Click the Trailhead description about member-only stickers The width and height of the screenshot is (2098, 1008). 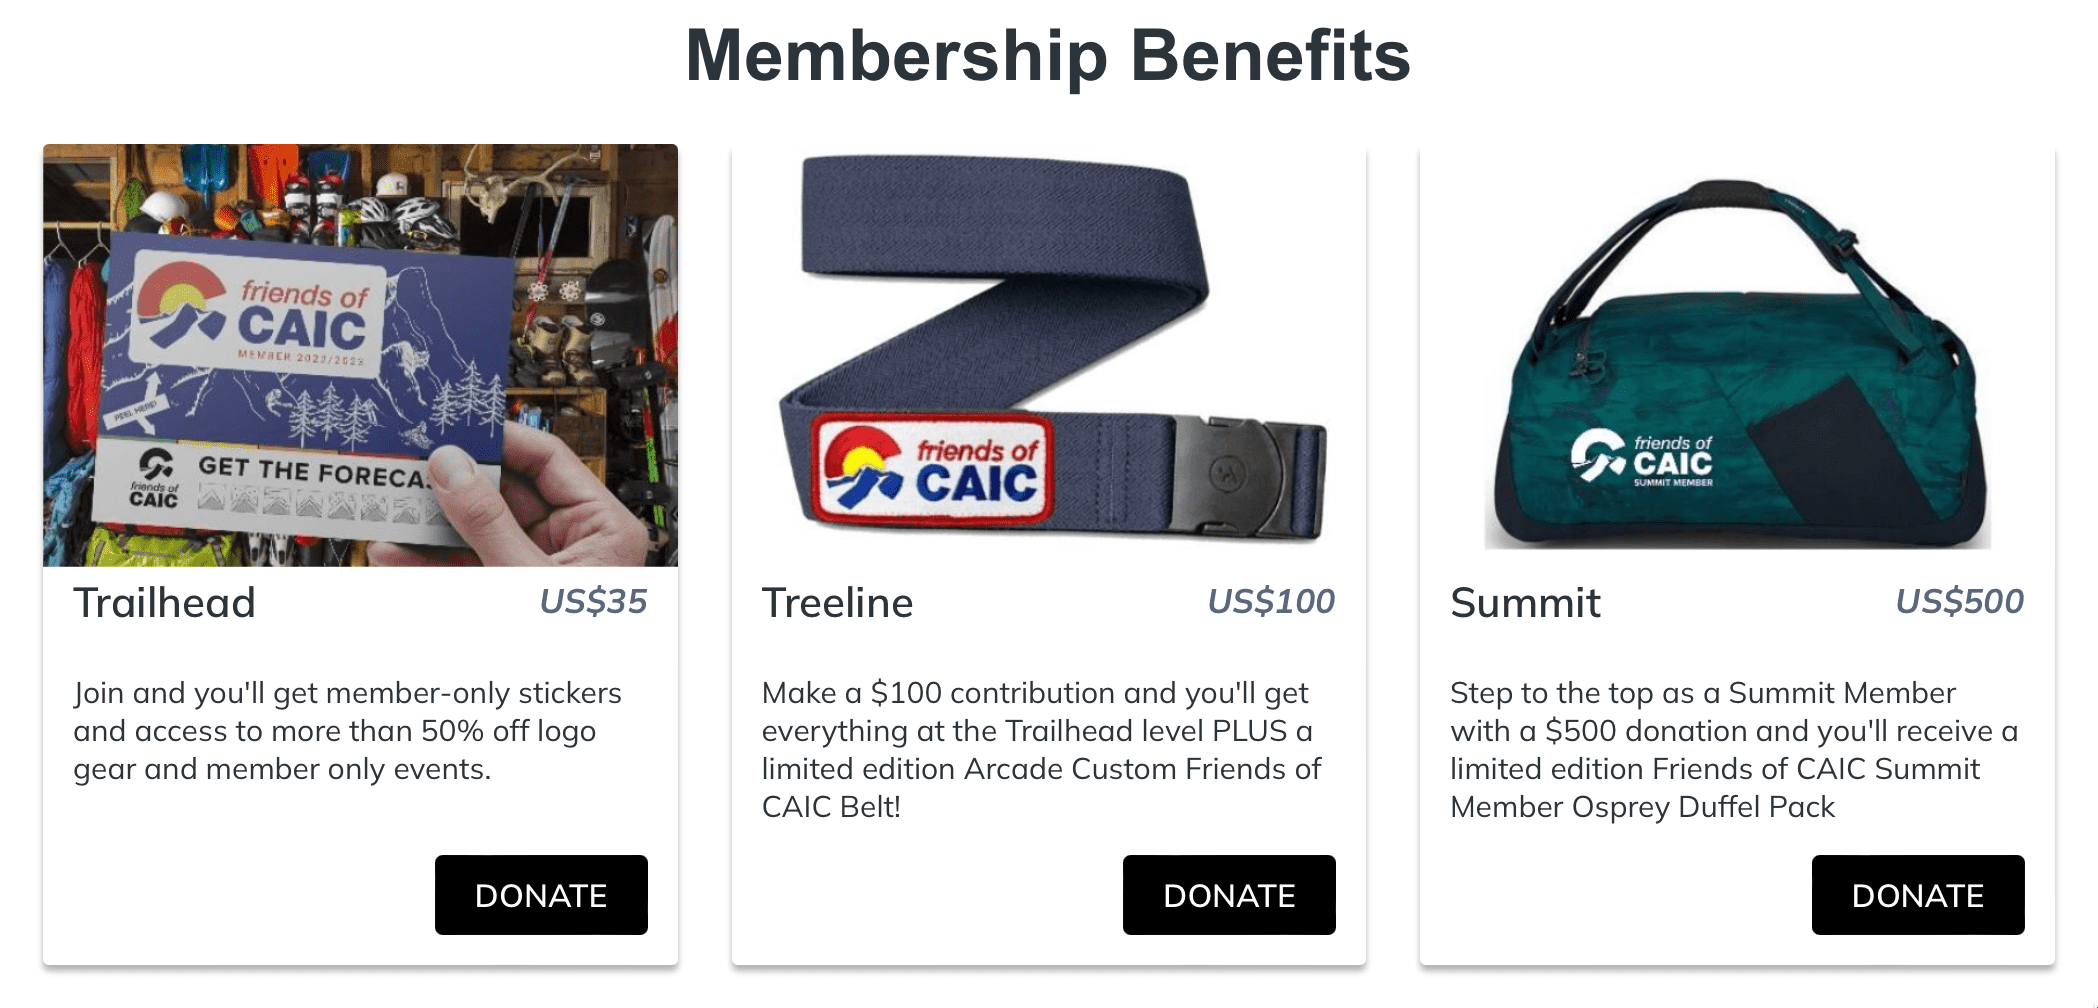(x=347, y=731)
